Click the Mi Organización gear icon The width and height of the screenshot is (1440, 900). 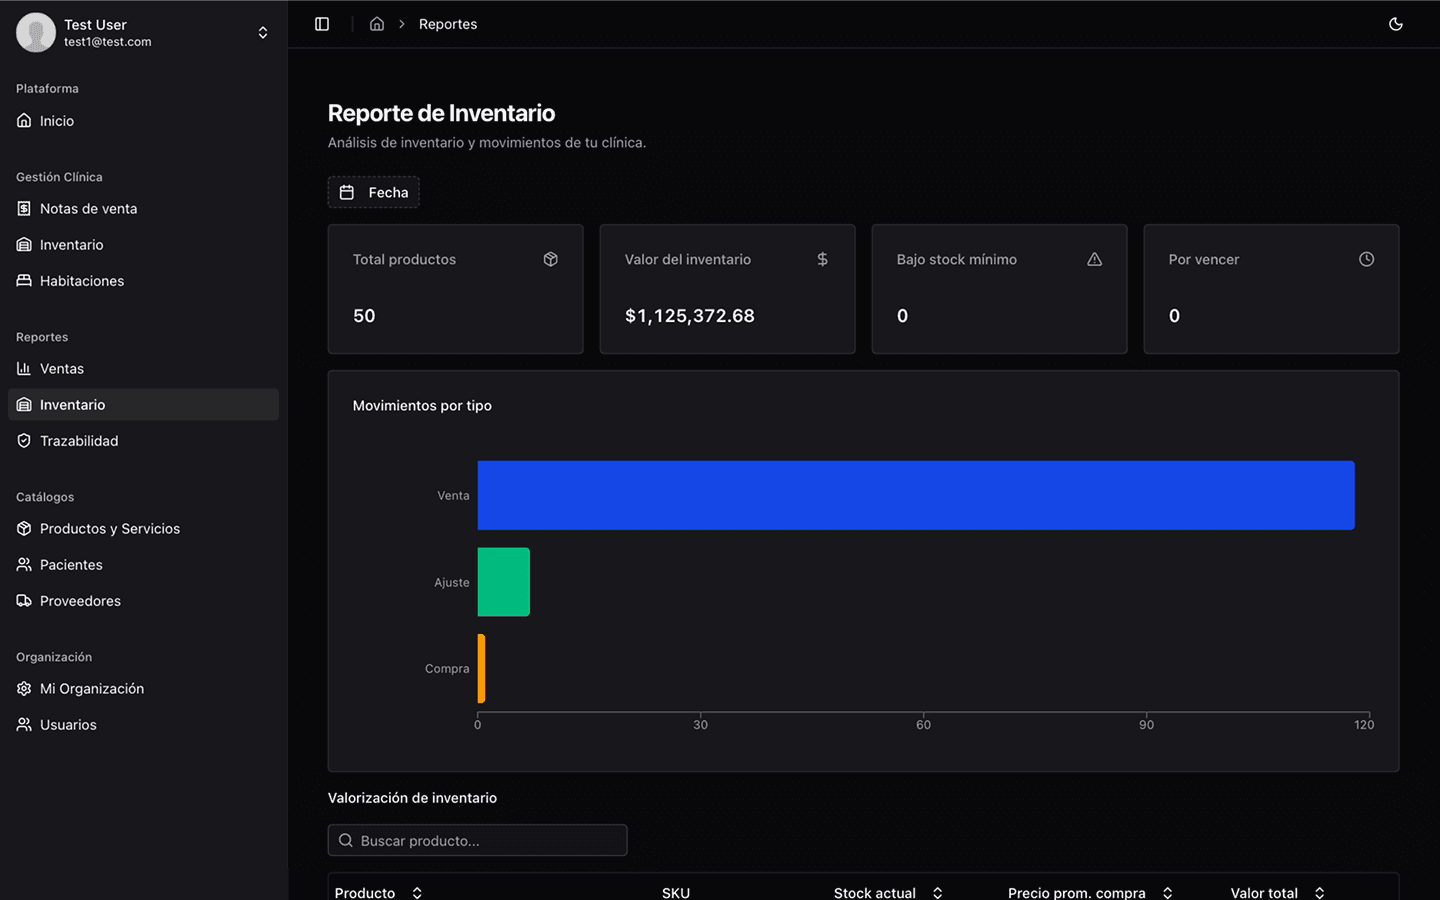click(x=24, y=689)
